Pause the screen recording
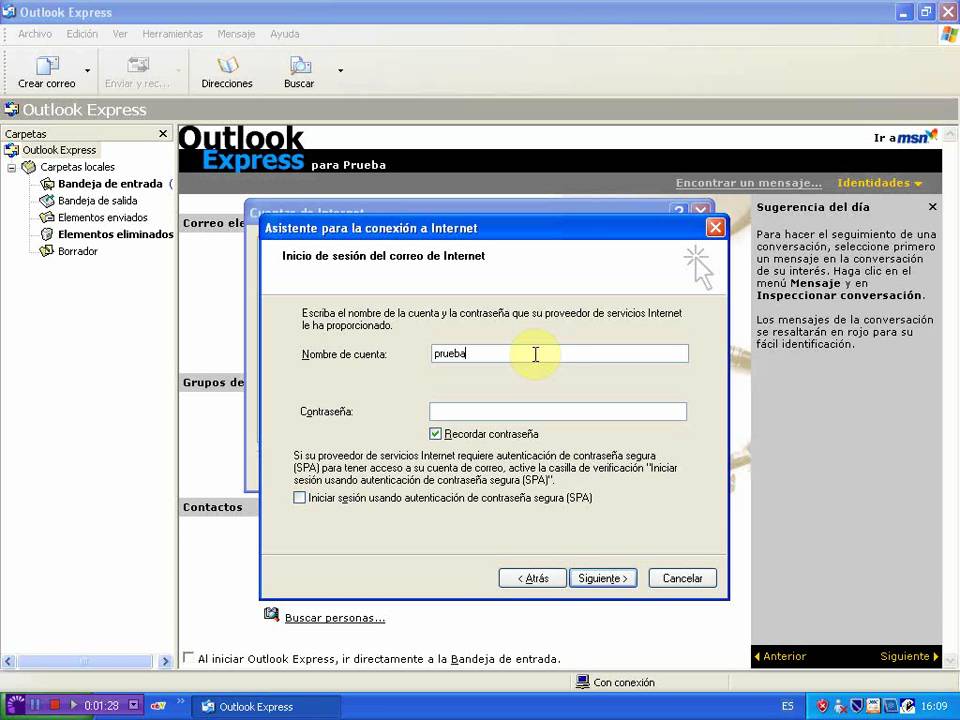The width and height of the screenshot is (960, 720). [35, 705]
